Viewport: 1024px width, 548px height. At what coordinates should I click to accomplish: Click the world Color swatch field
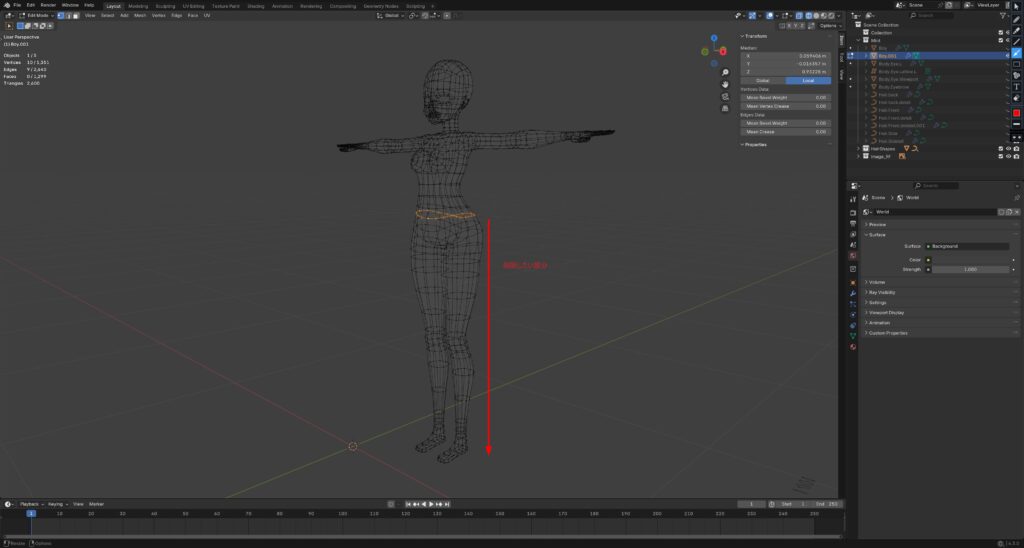coord(970,259)
